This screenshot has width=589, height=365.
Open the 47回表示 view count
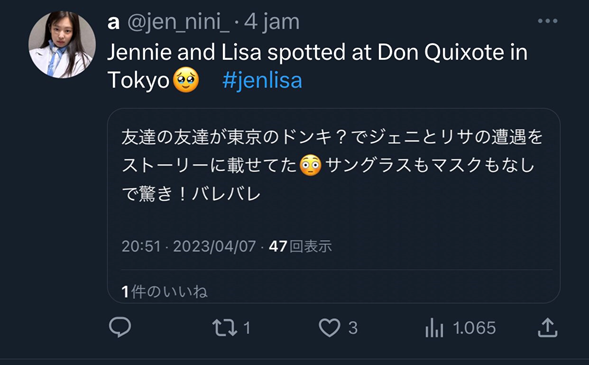(x=300, y=247)
